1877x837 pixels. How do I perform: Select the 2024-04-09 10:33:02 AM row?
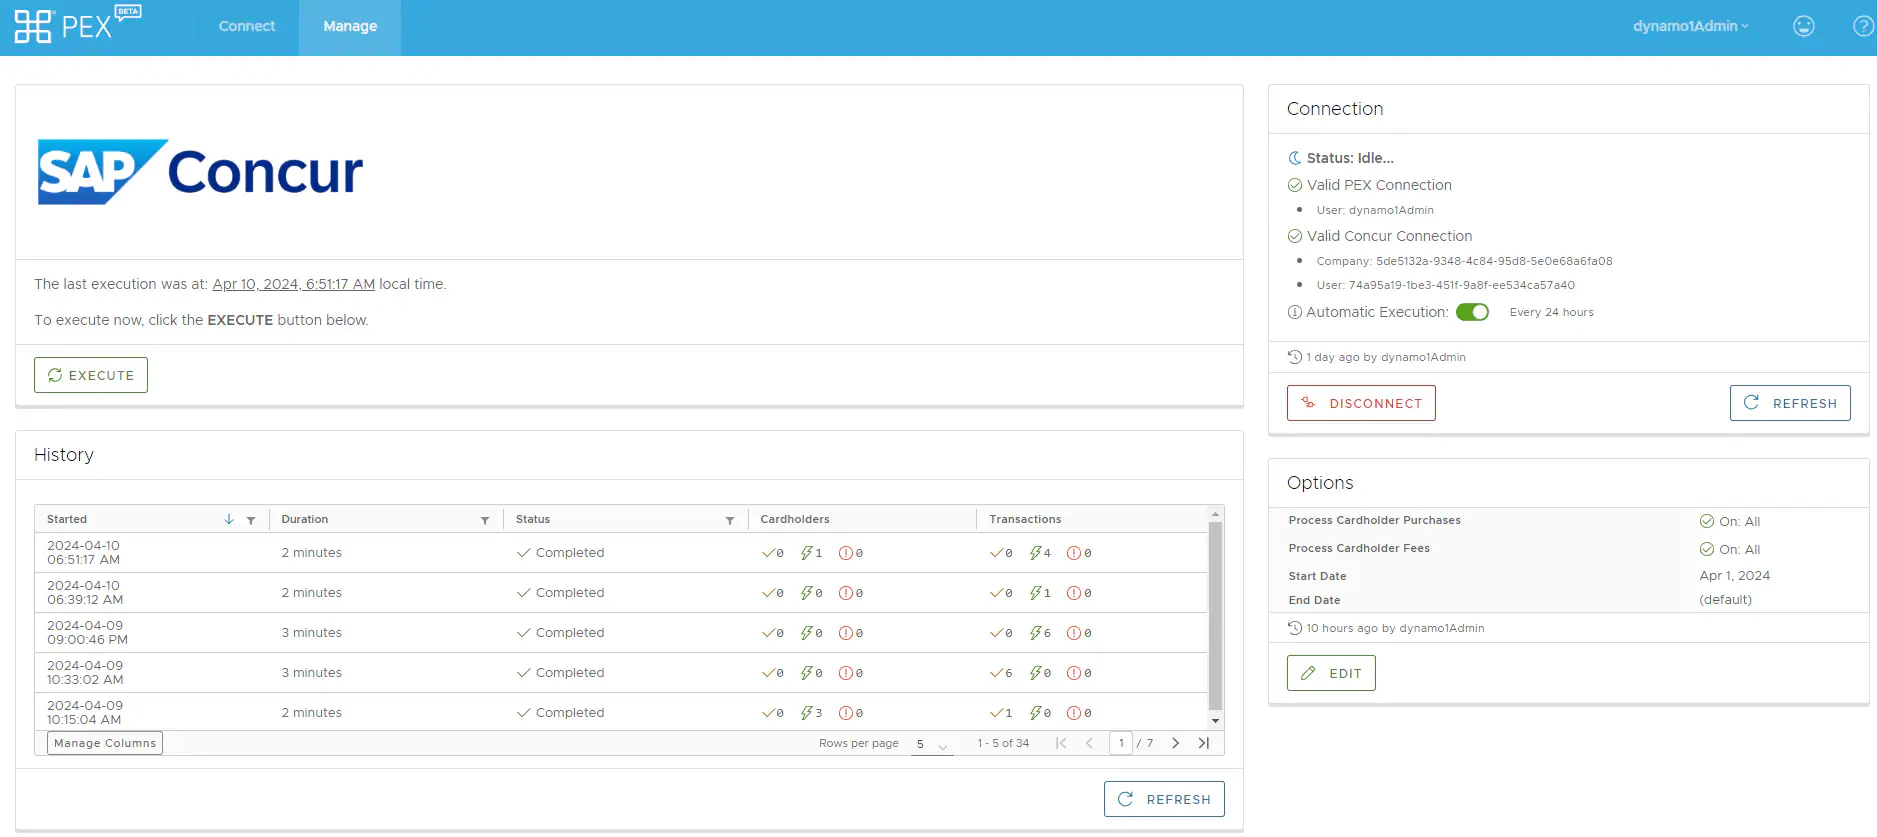click(621, 673)
